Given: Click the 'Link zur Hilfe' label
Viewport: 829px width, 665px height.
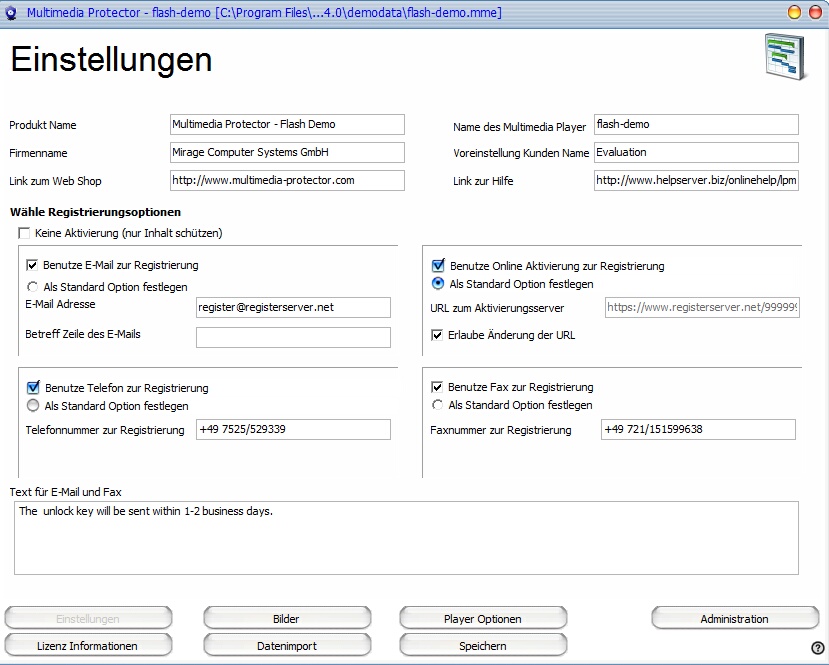Looking at the screenshot, I should (x=483, y=181).
